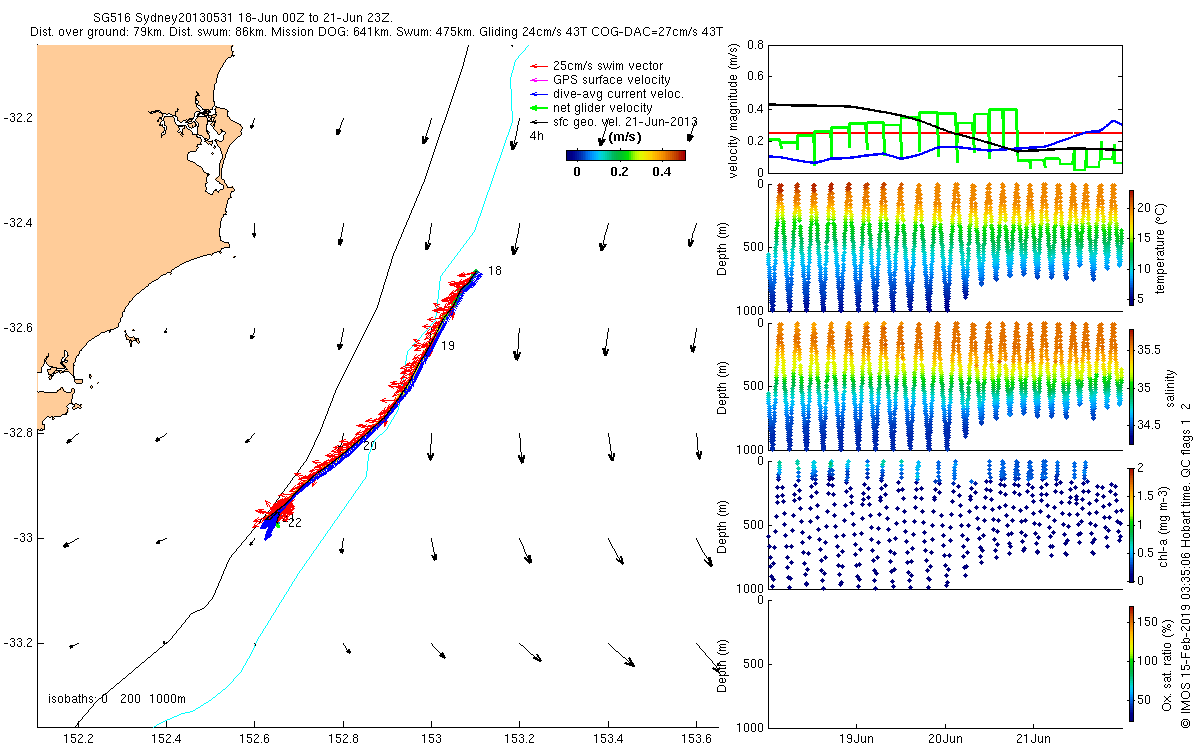
Task: Click the latitude tick '-32.2'
Action: pyautogui.click(x=18, y=118)
